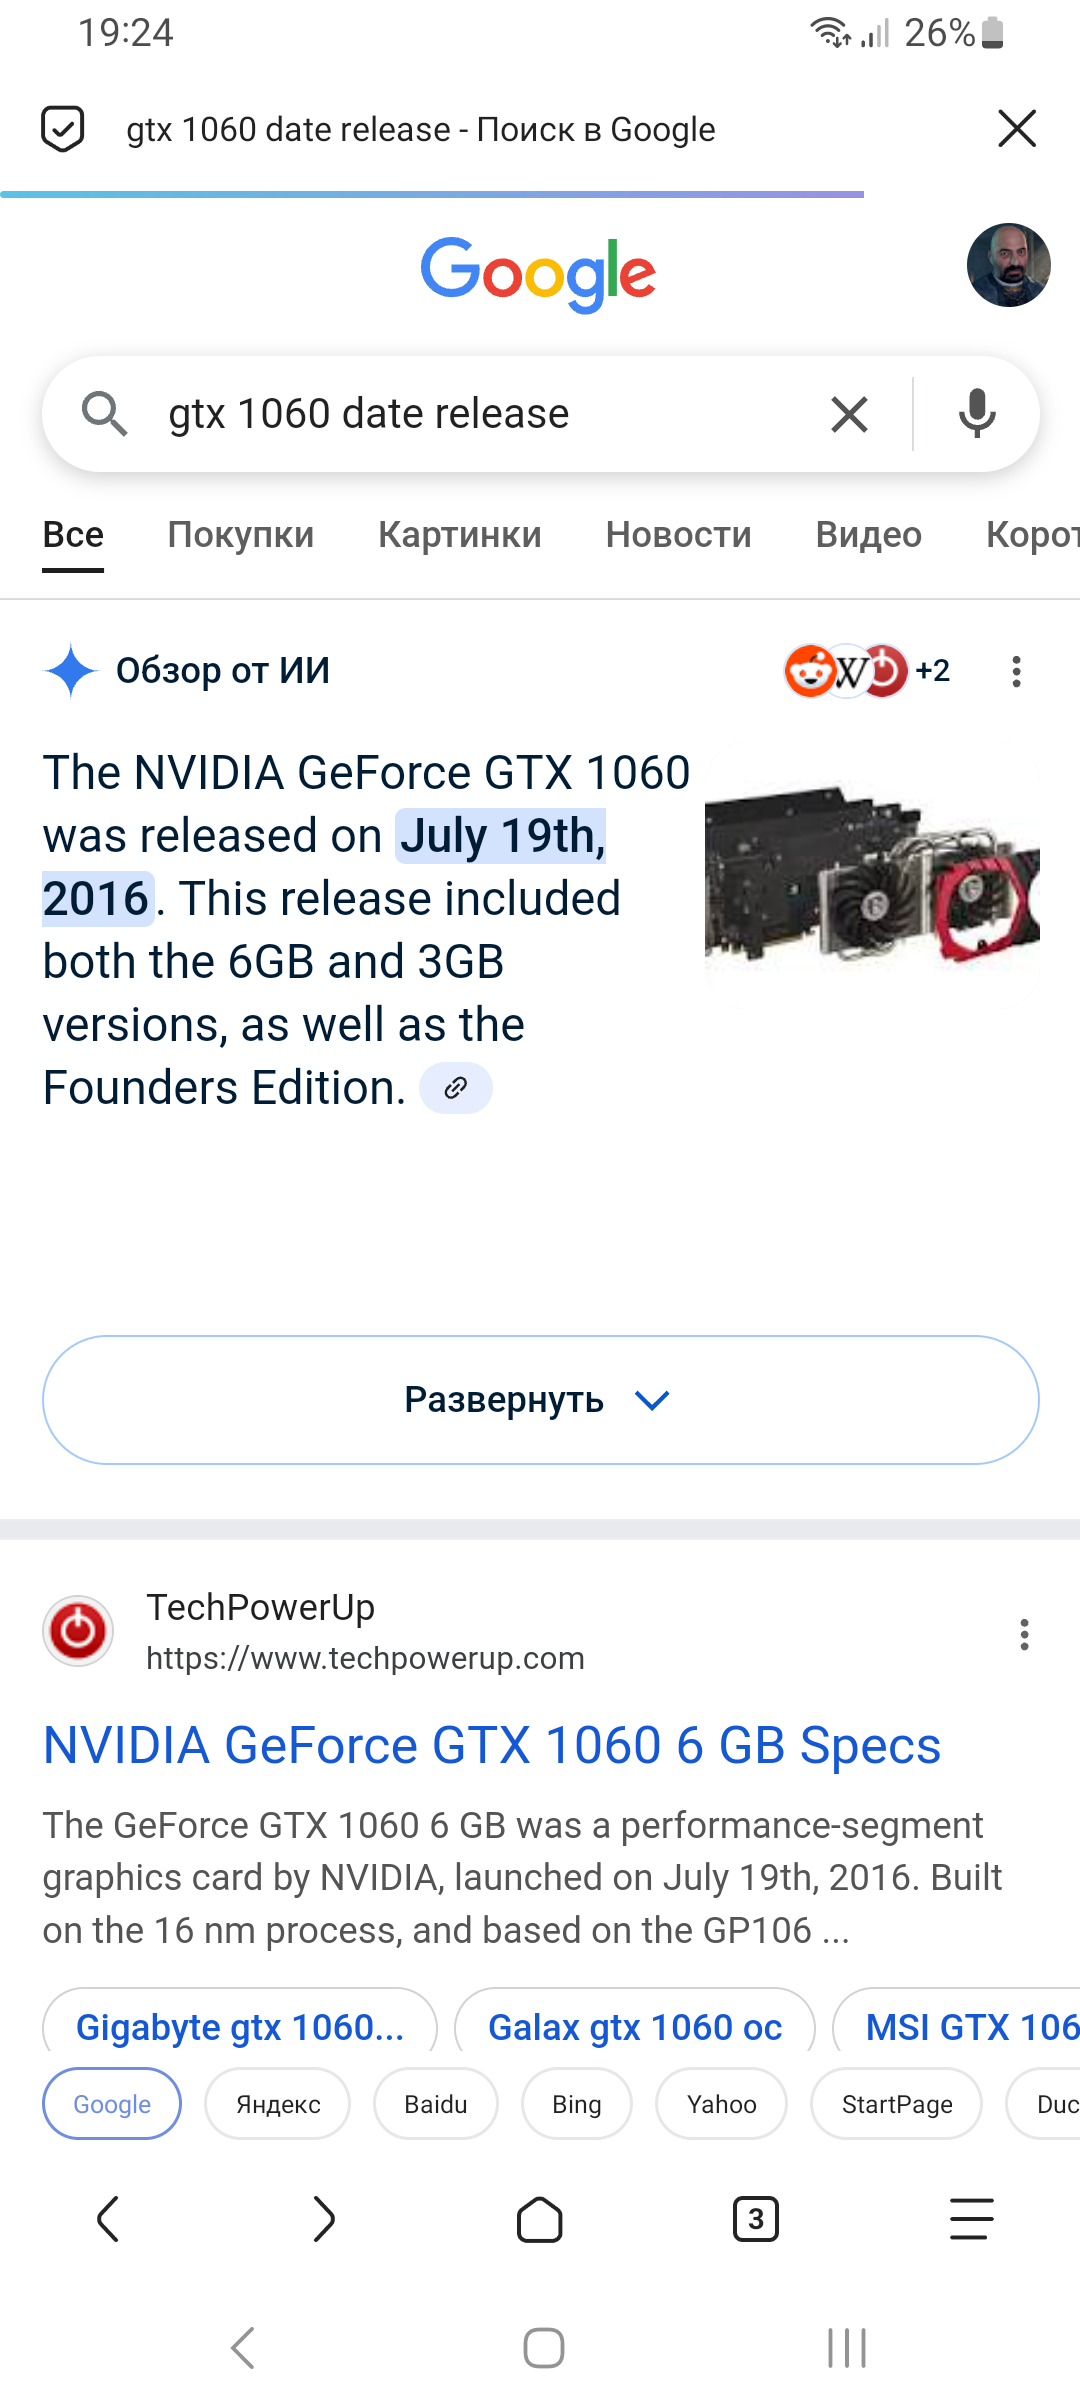Tap the shield security icon in address bar

click(62, 129)
